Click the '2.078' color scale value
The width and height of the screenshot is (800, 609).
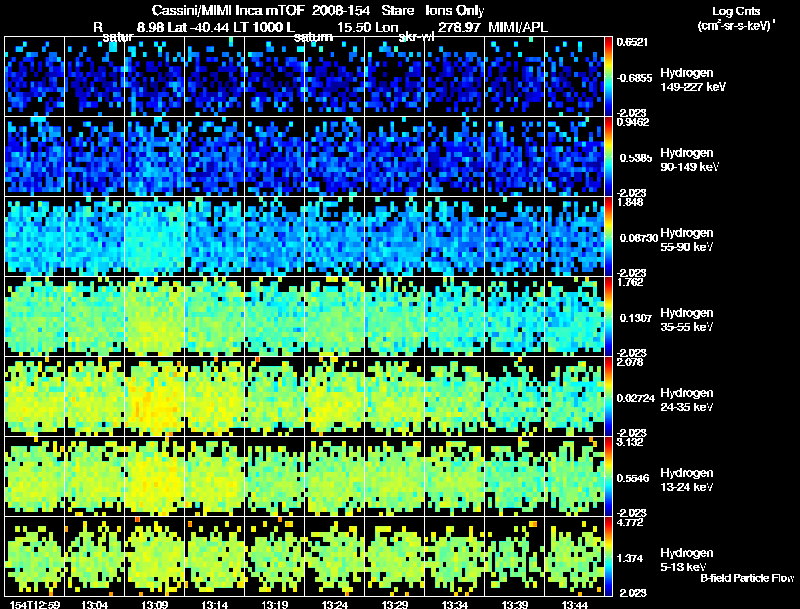pyautogui.click(x=630, y=362)
